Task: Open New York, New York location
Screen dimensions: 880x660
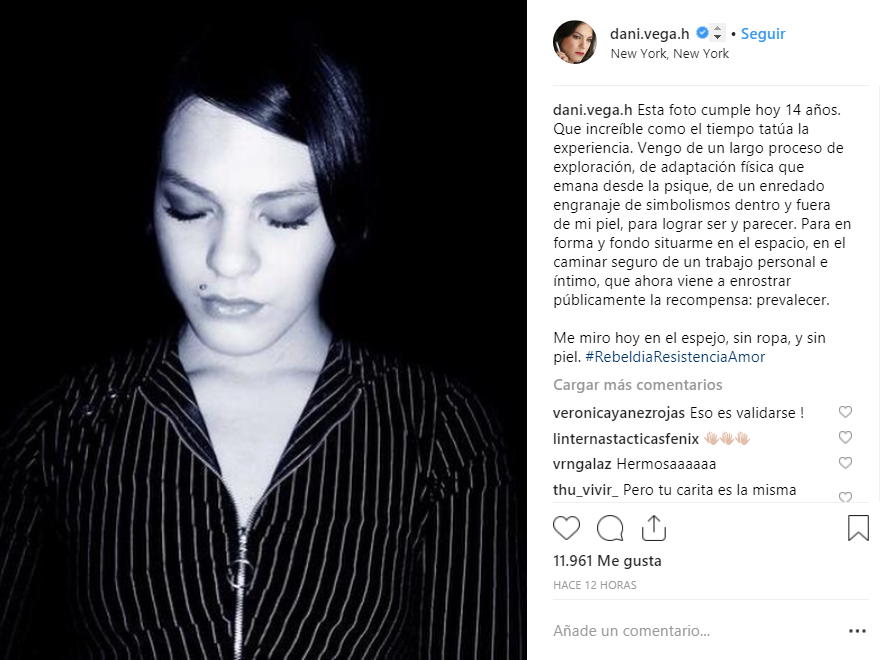Action: 670,54
